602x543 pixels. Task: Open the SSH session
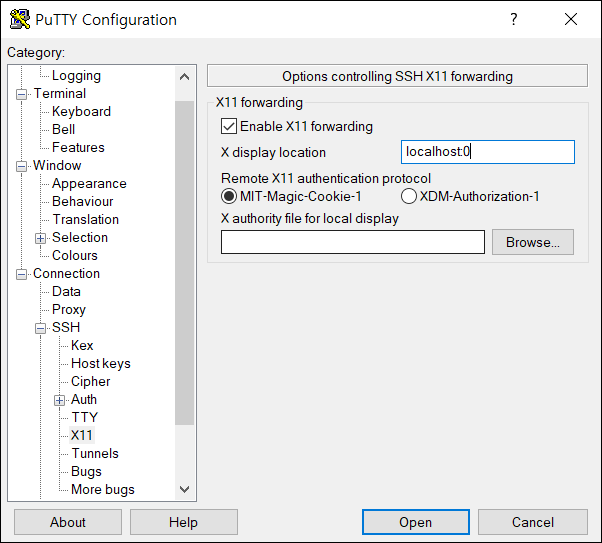pyautogui.click(x=415, y=522)
